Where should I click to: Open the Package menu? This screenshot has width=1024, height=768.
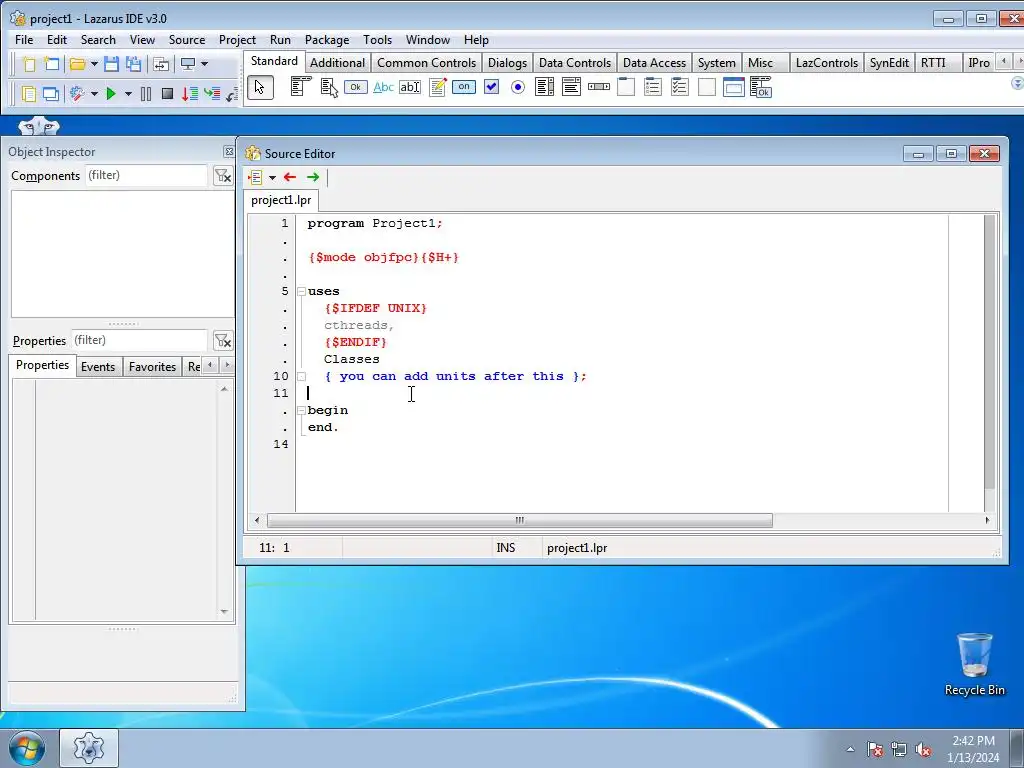(x=327, y=40)
